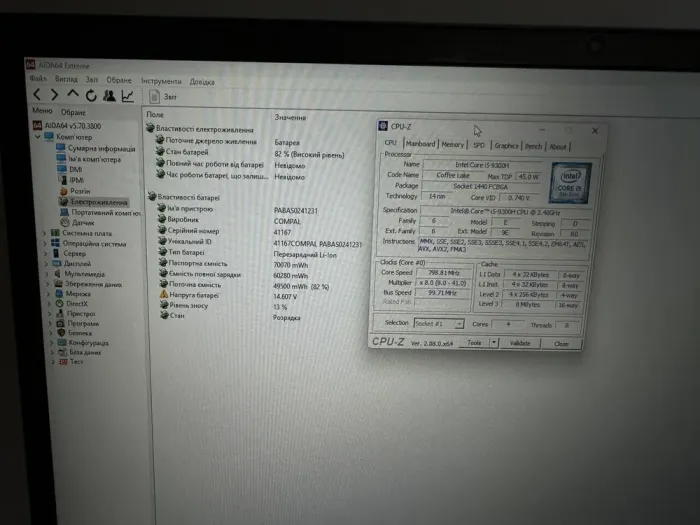
Task: Select Датчик sensor item in tree
Action: tap(84, 222)
